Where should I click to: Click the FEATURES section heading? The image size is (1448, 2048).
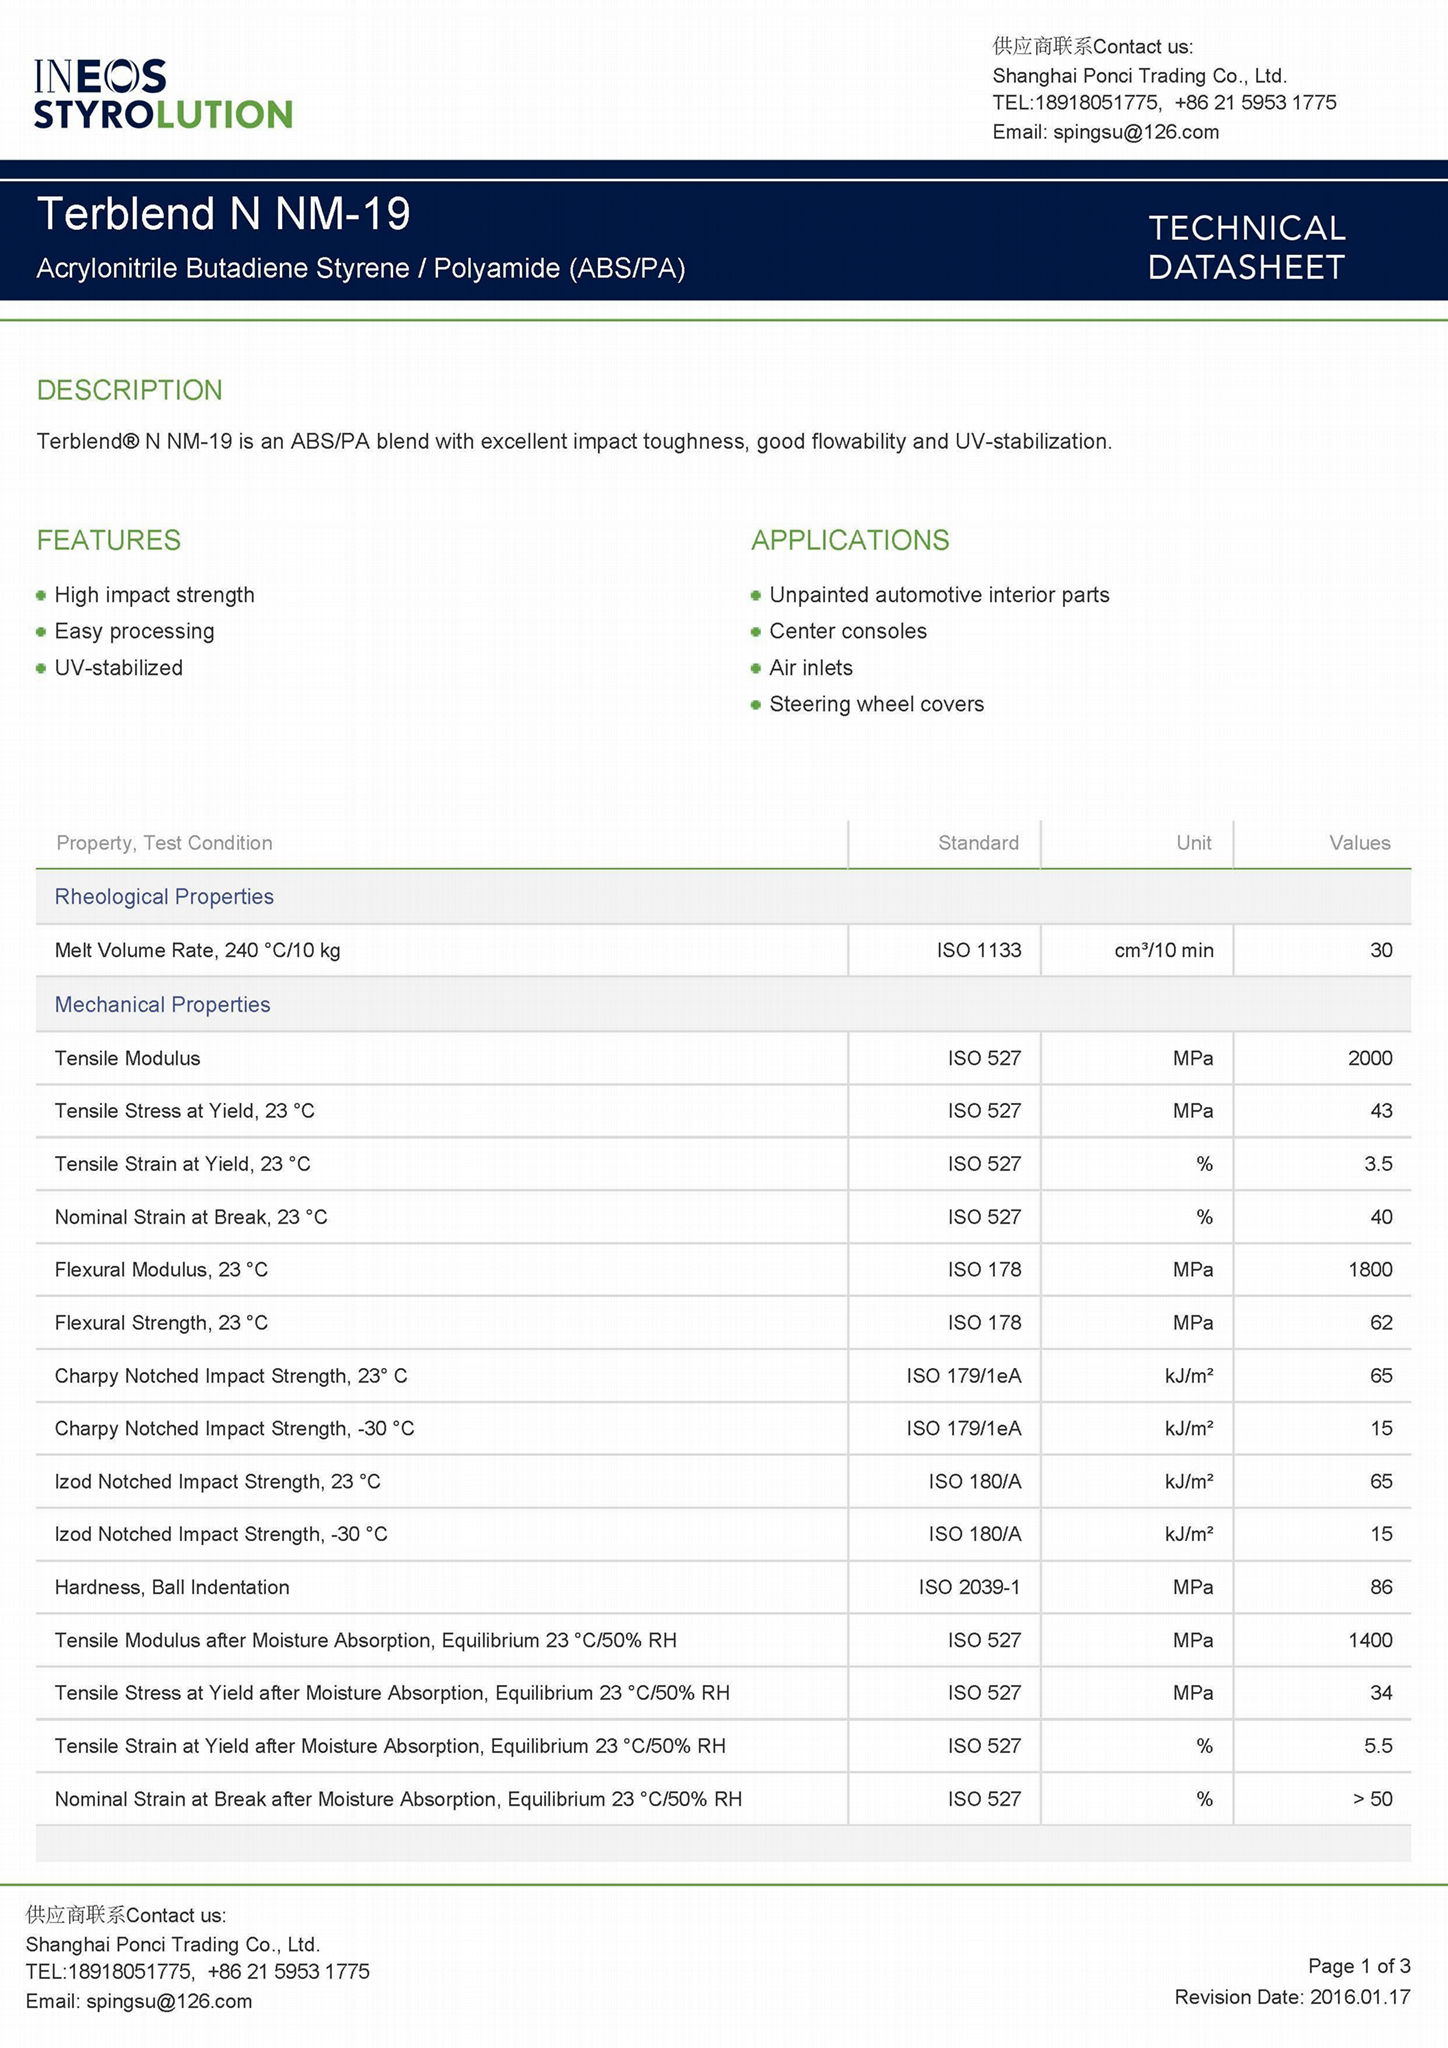(x=109, y=540)
